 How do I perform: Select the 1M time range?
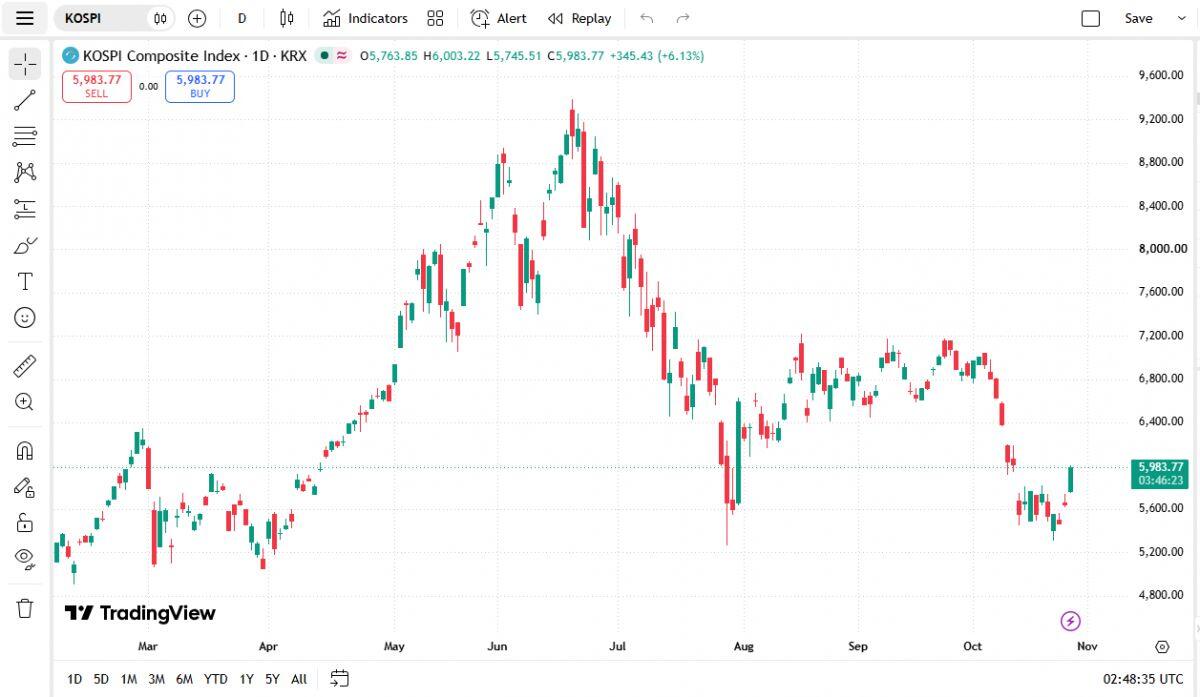129,679
